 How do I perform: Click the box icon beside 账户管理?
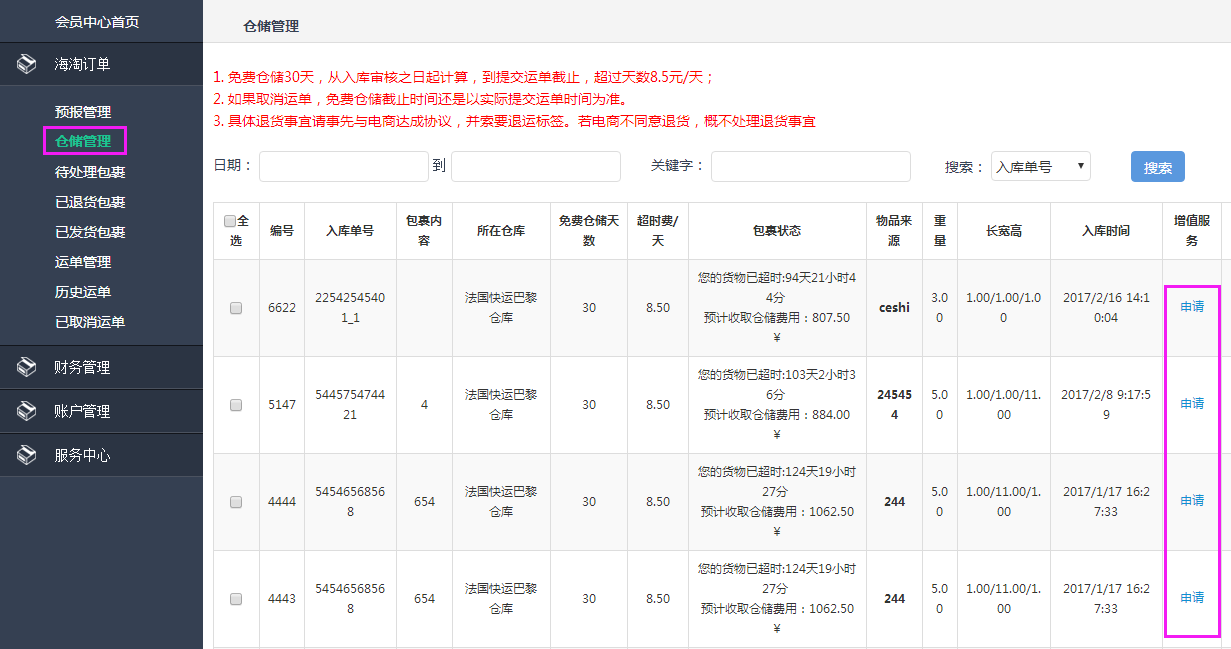pyautogui.click(x=27, y=411)
